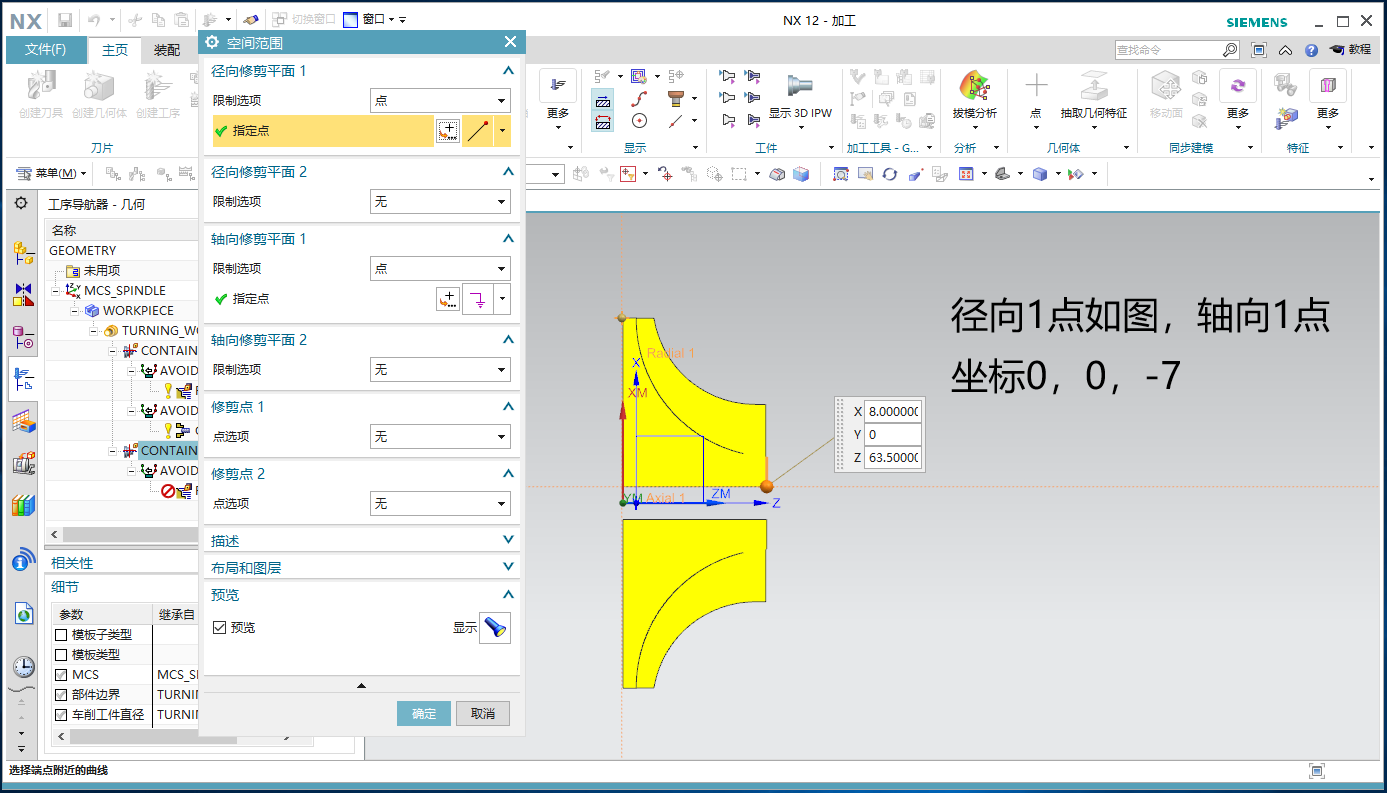Toggle the MCS checkbox in 细节 table

[61, 675]
